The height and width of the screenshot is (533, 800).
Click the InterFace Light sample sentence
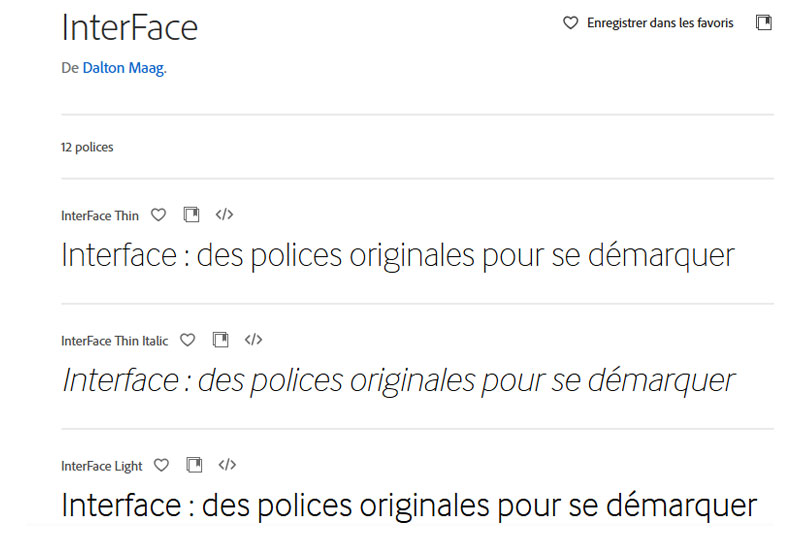[409, 506]
